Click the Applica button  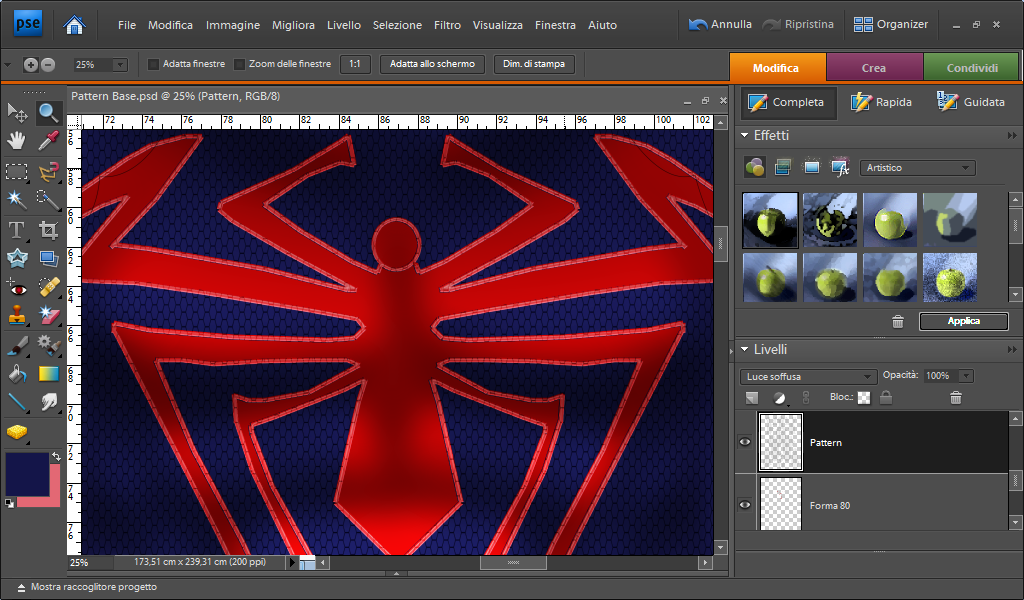[963, 321]
